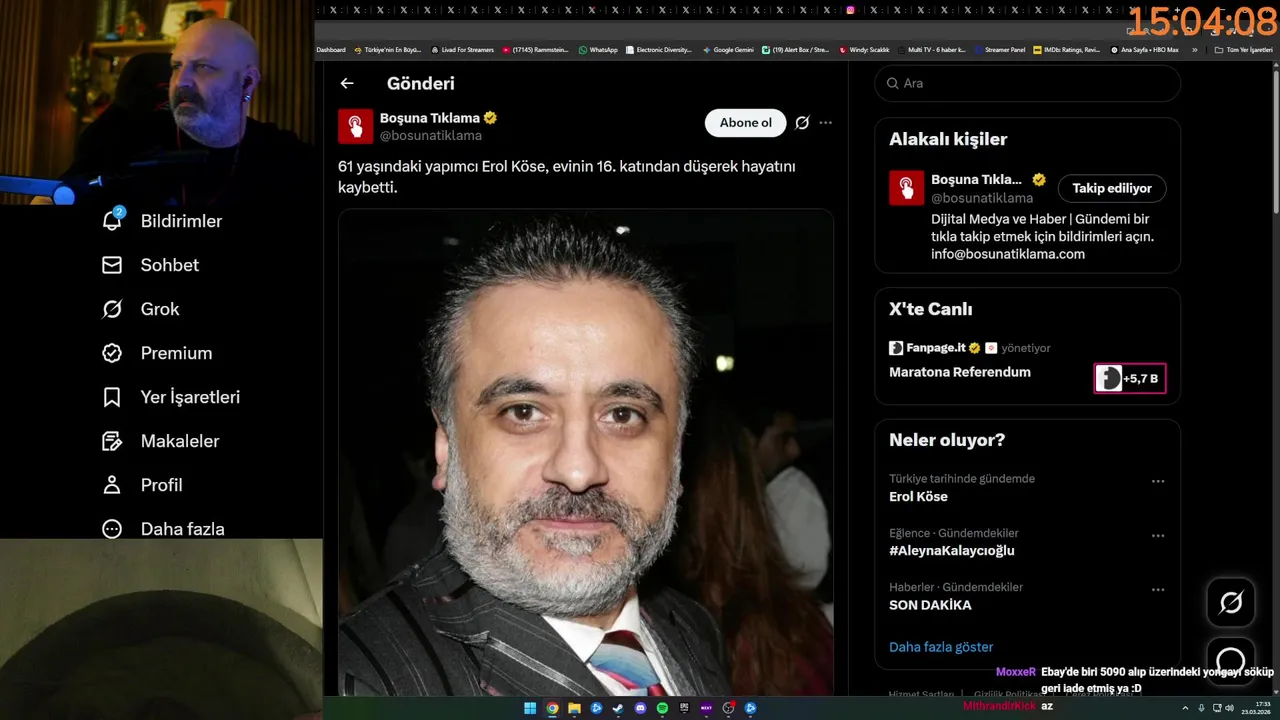Click Daha fazla göster link

[x=941, y=647]
